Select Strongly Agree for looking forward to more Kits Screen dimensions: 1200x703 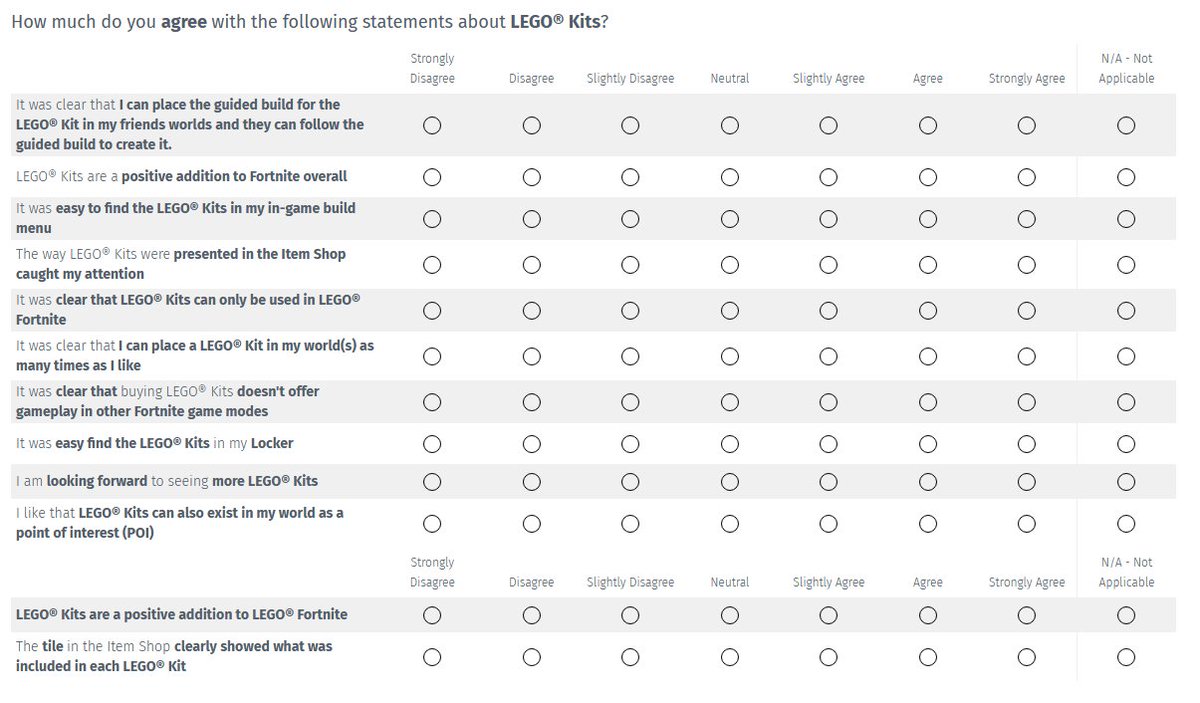click(1026, 482)
